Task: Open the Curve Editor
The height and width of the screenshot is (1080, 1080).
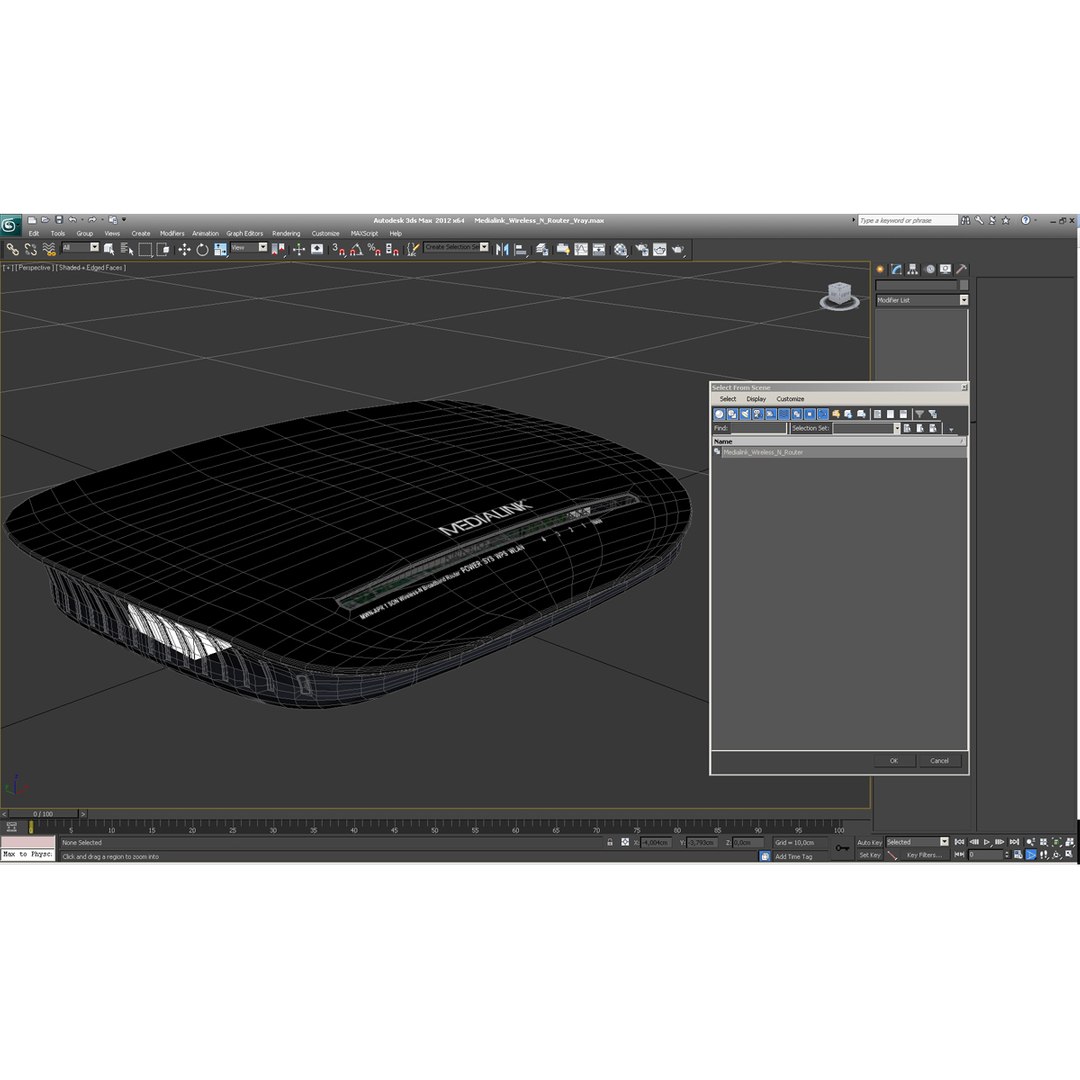Action: pos(581,249)
